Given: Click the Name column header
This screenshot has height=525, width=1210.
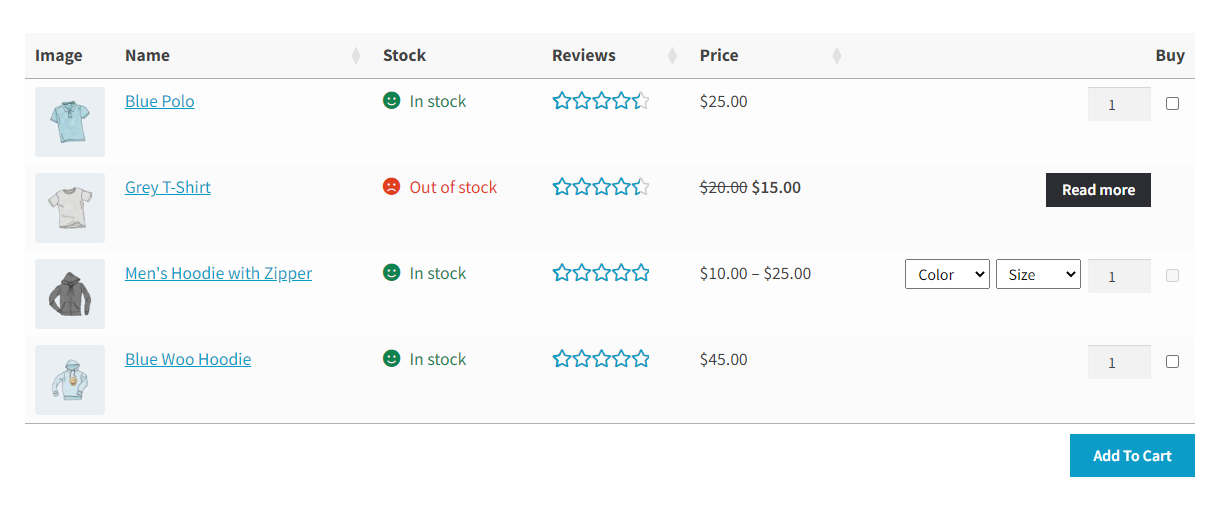Looking at the screenshot, I should point(147,56).
